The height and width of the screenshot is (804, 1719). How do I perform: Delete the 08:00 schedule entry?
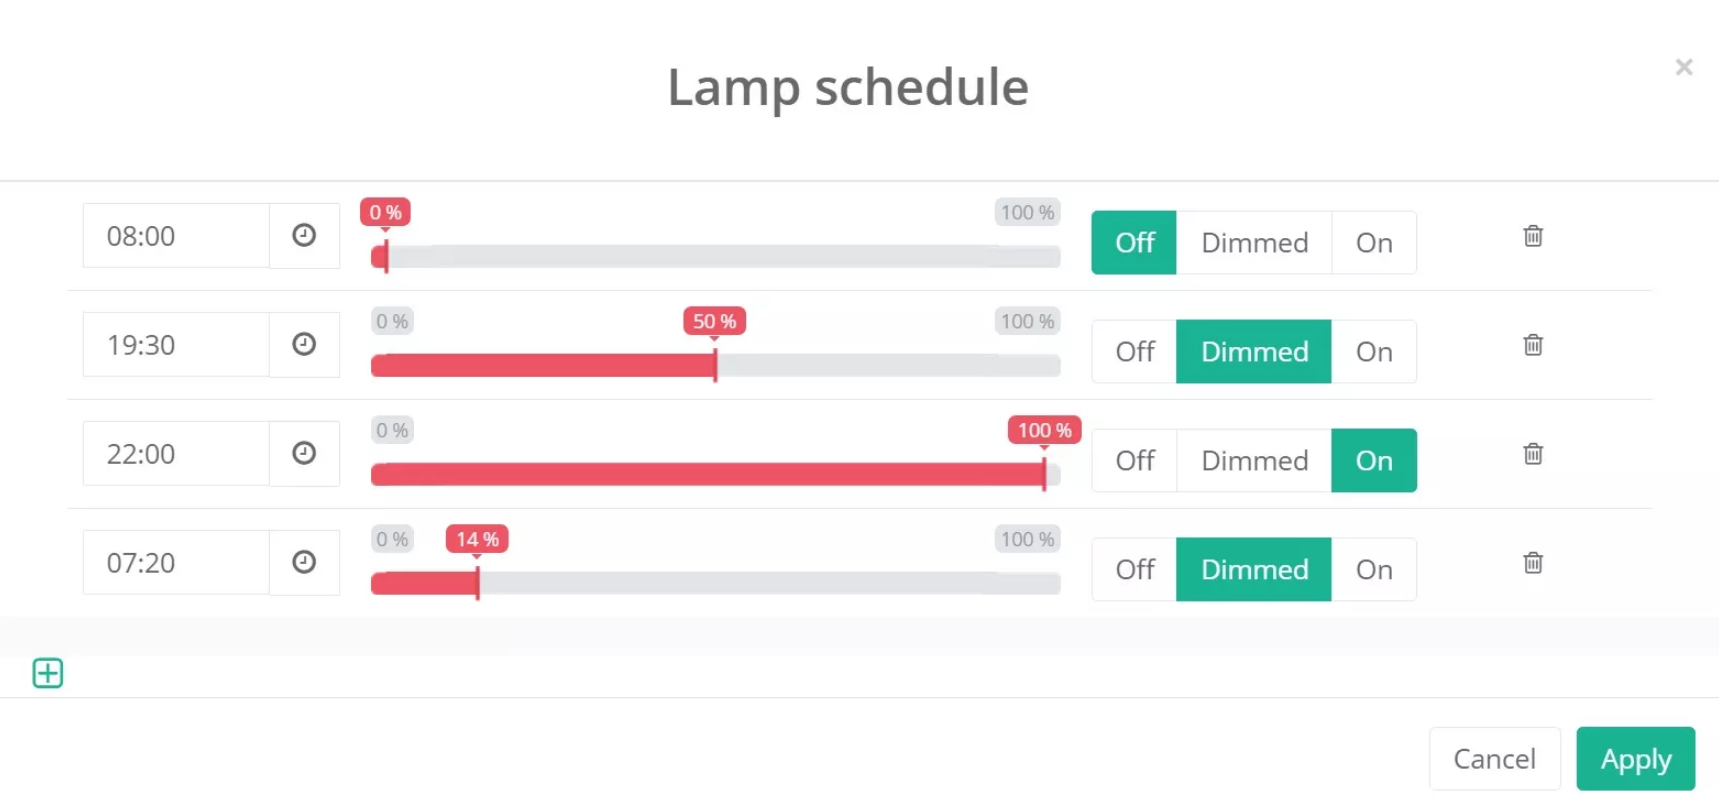[x=1532, y=236]
